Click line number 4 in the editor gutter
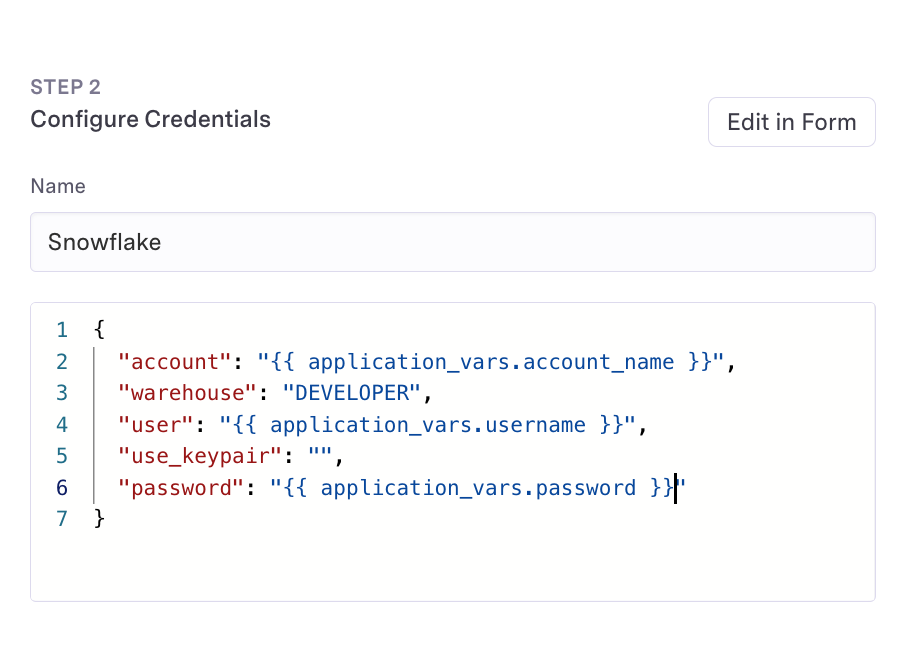The width and height of the screenshot is (904, 654). [62, 425]
